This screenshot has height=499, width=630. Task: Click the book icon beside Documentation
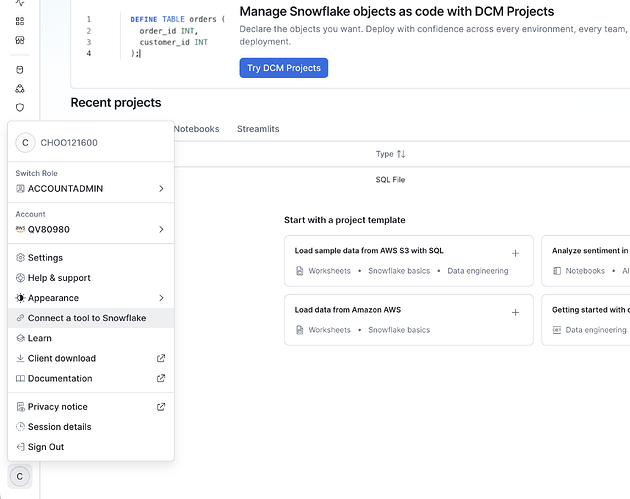click(20, 378)
